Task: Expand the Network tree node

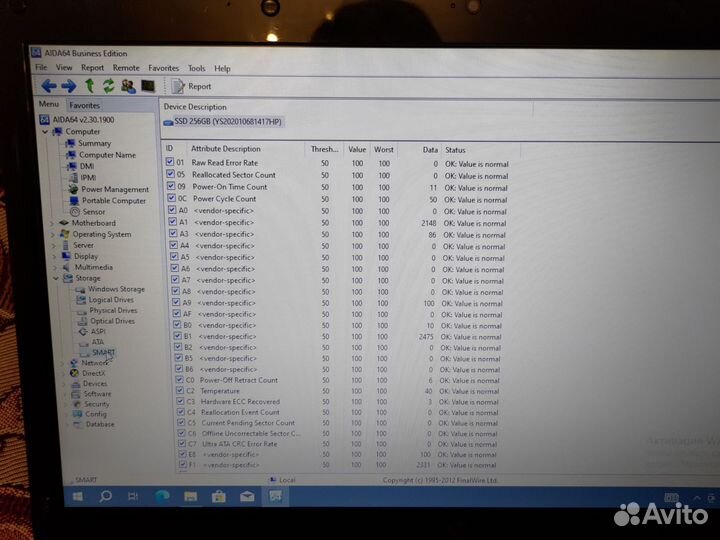Action: point(63,363)
